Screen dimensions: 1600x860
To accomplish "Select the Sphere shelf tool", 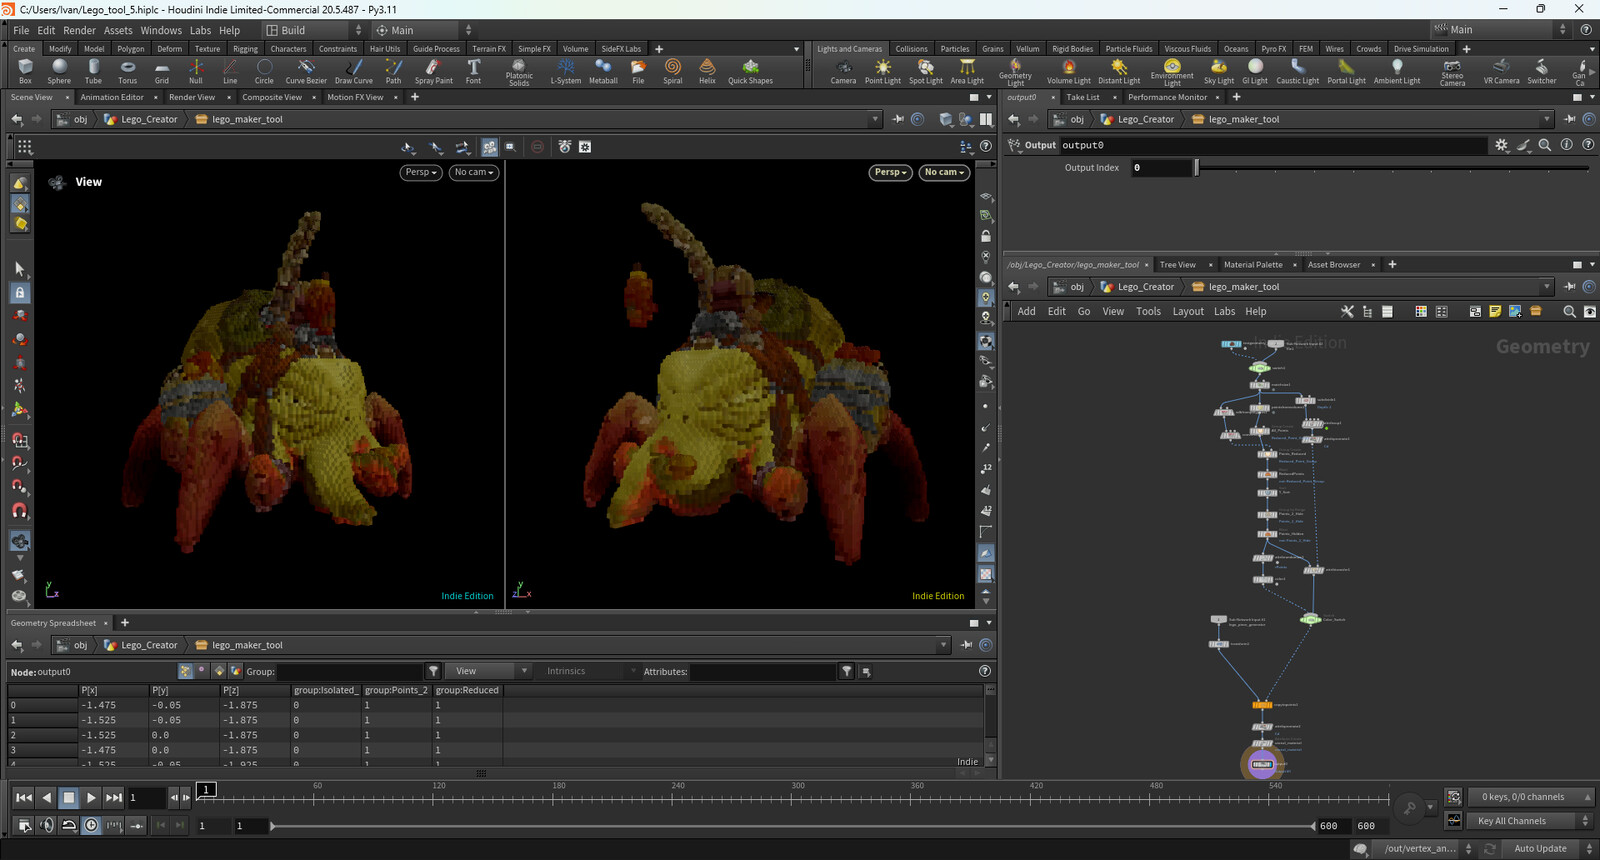I will pyautogui.click(x=59, y=71).
